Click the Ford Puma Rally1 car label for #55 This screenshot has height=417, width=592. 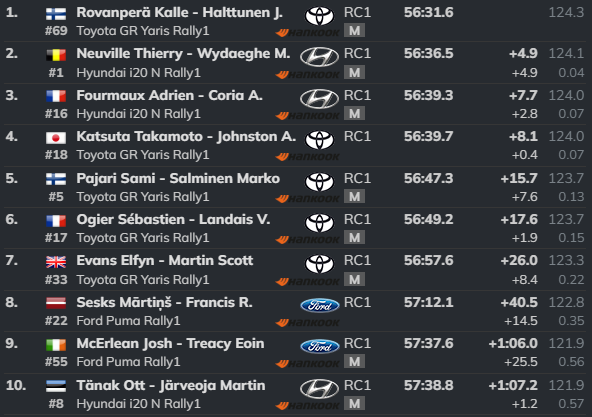[128, 362]
